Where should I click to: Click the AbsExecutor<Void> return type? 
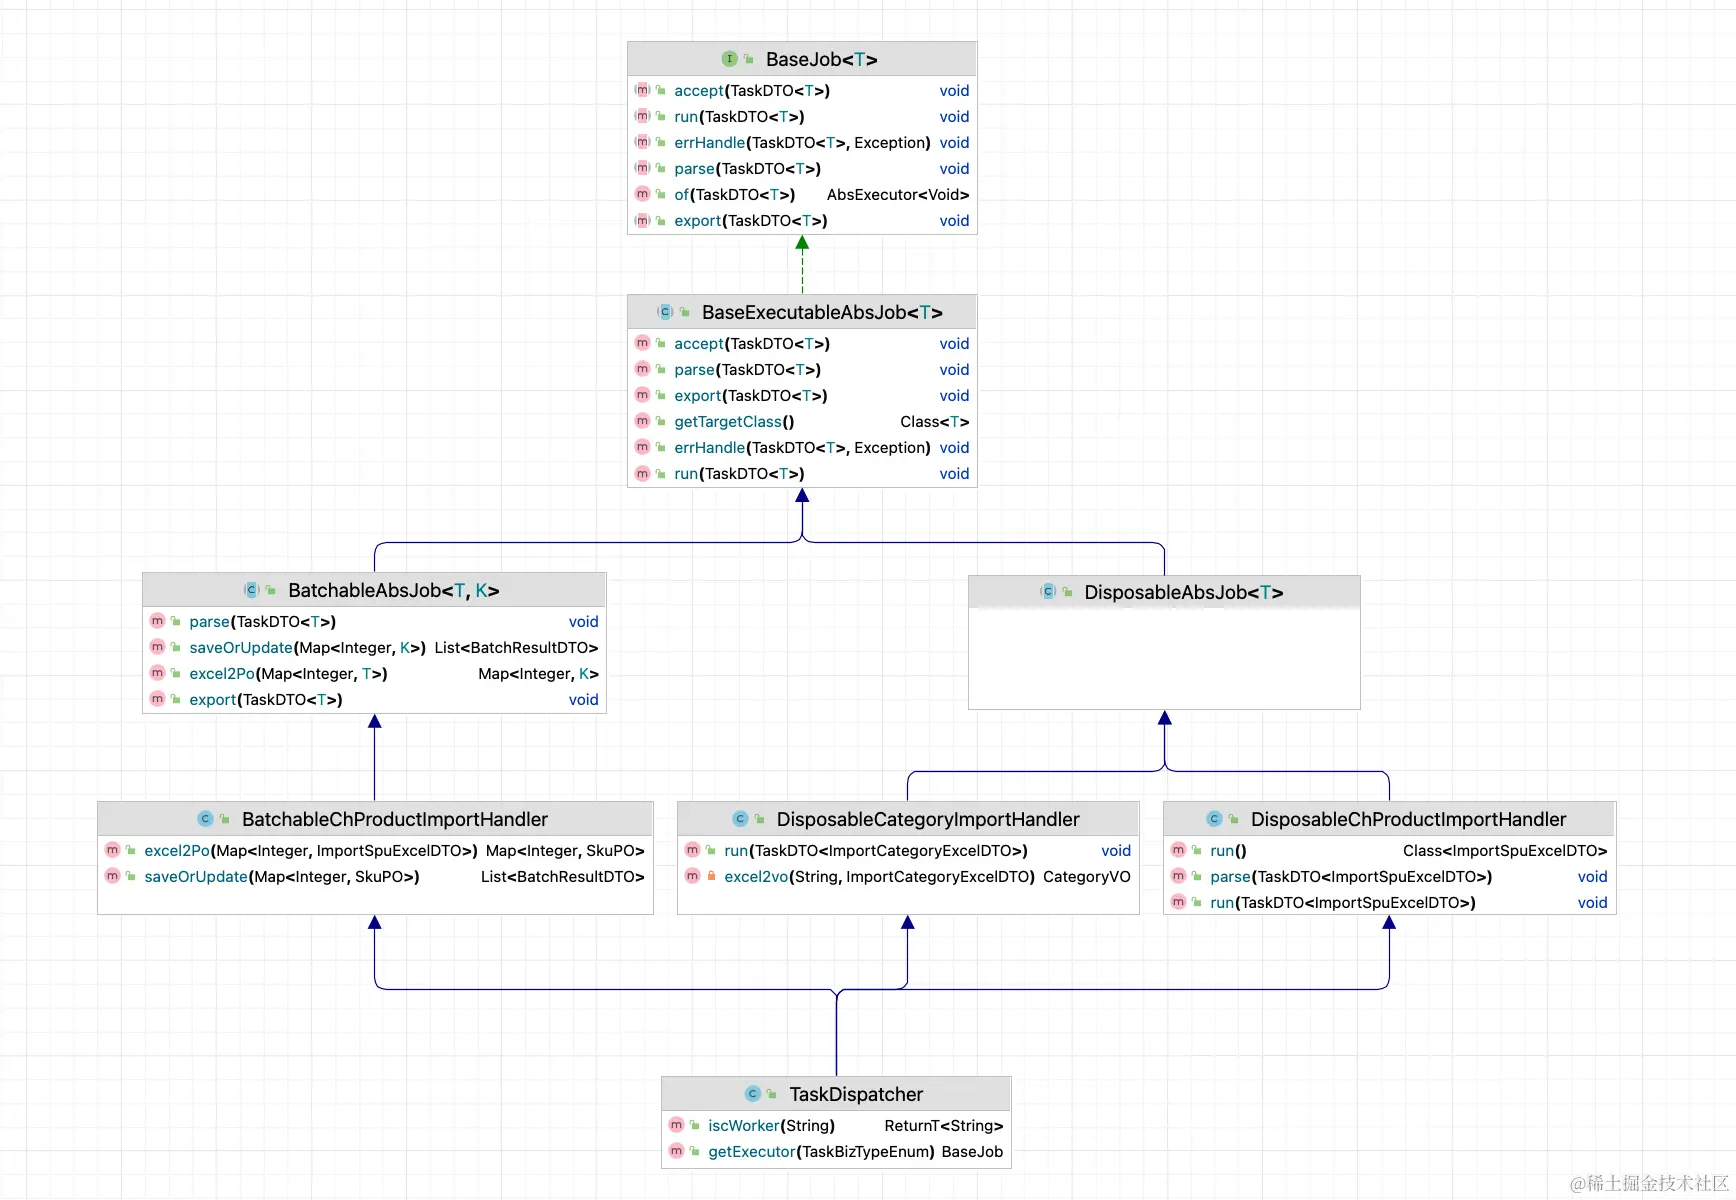click(x=898, y=194)
